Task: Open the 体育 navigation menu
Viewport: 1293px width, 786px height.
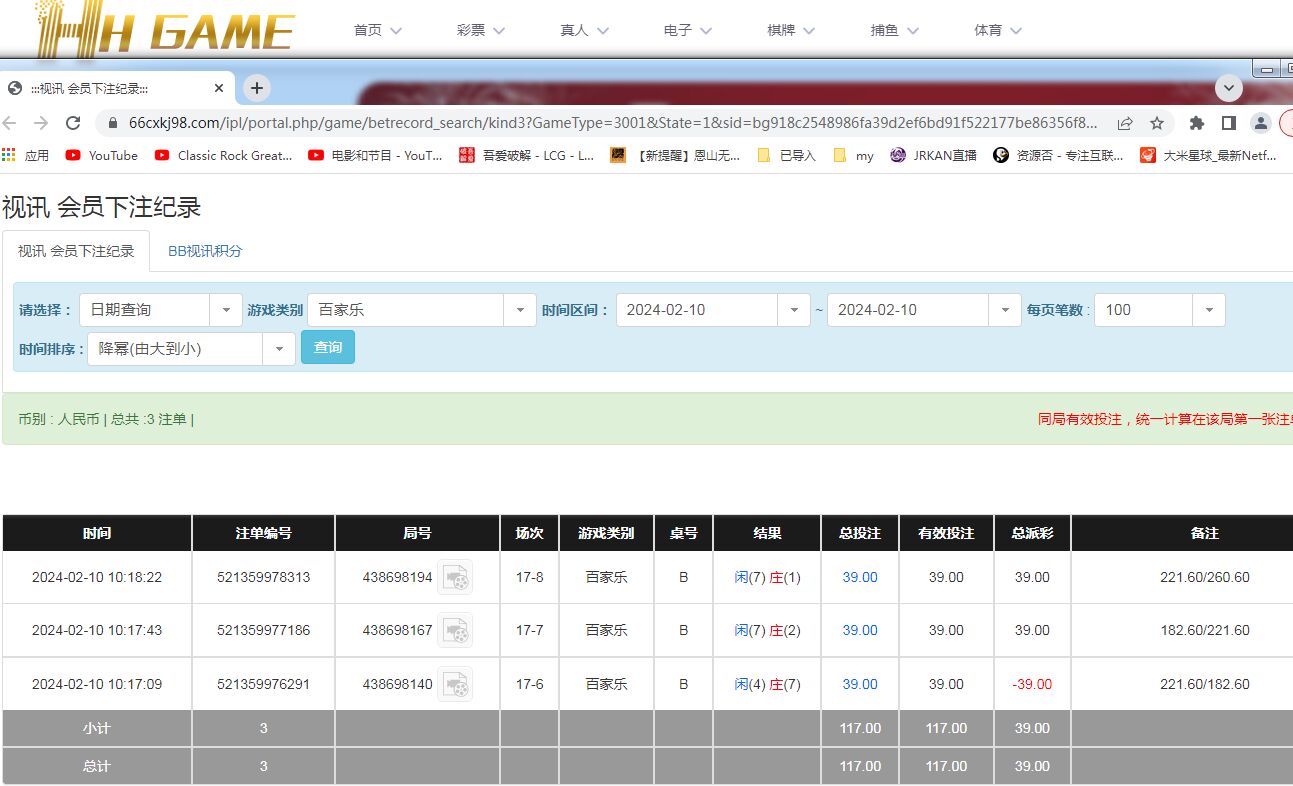Action: 997,30
